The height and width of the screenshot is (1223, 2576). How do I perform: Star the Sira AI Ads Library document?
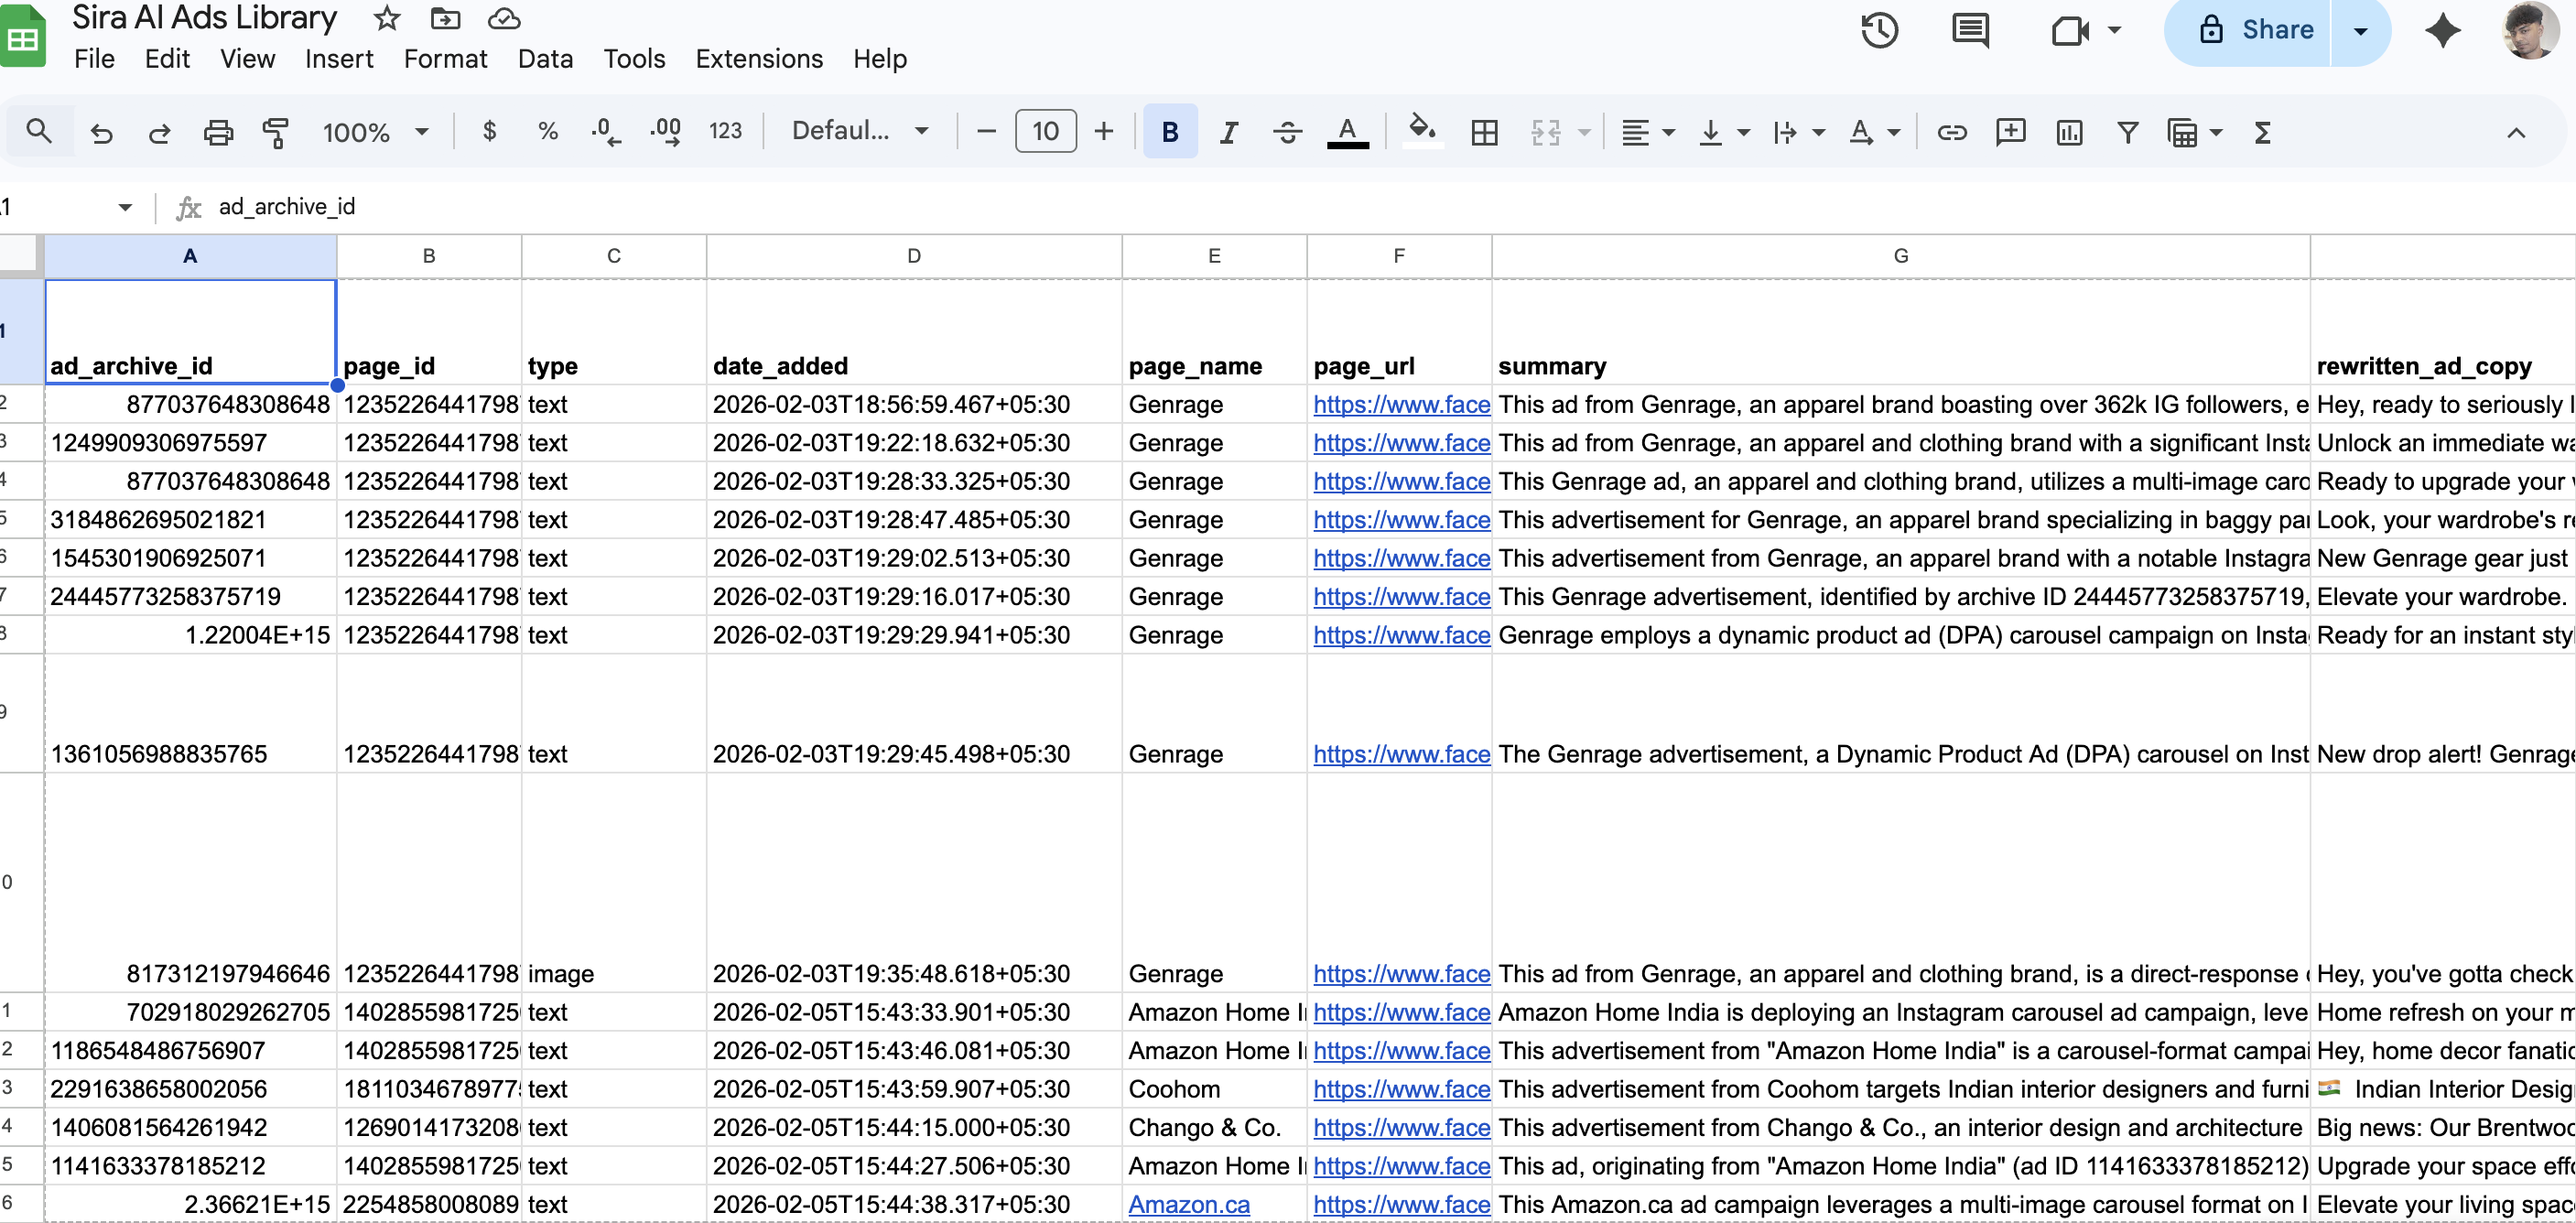(386, 18)
